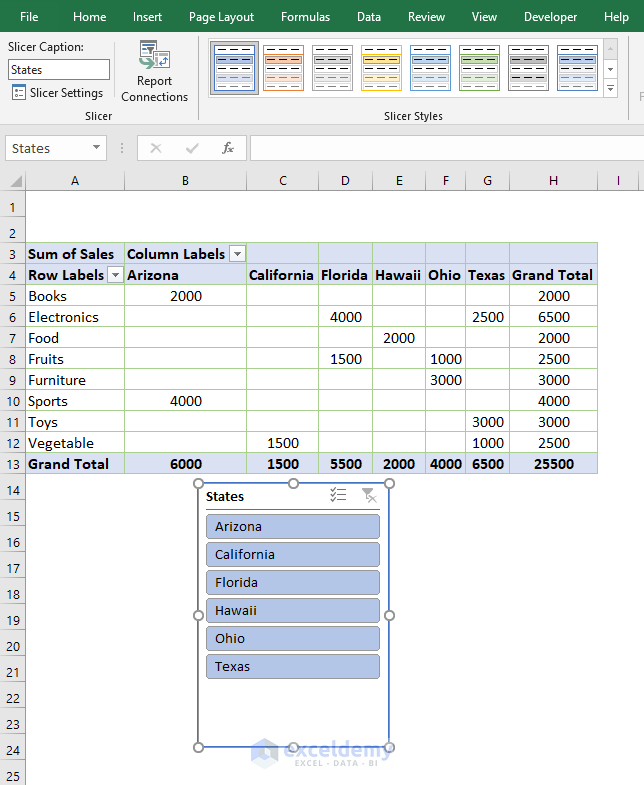Click inside the formula bar input
644x785 pixels.
447,148
